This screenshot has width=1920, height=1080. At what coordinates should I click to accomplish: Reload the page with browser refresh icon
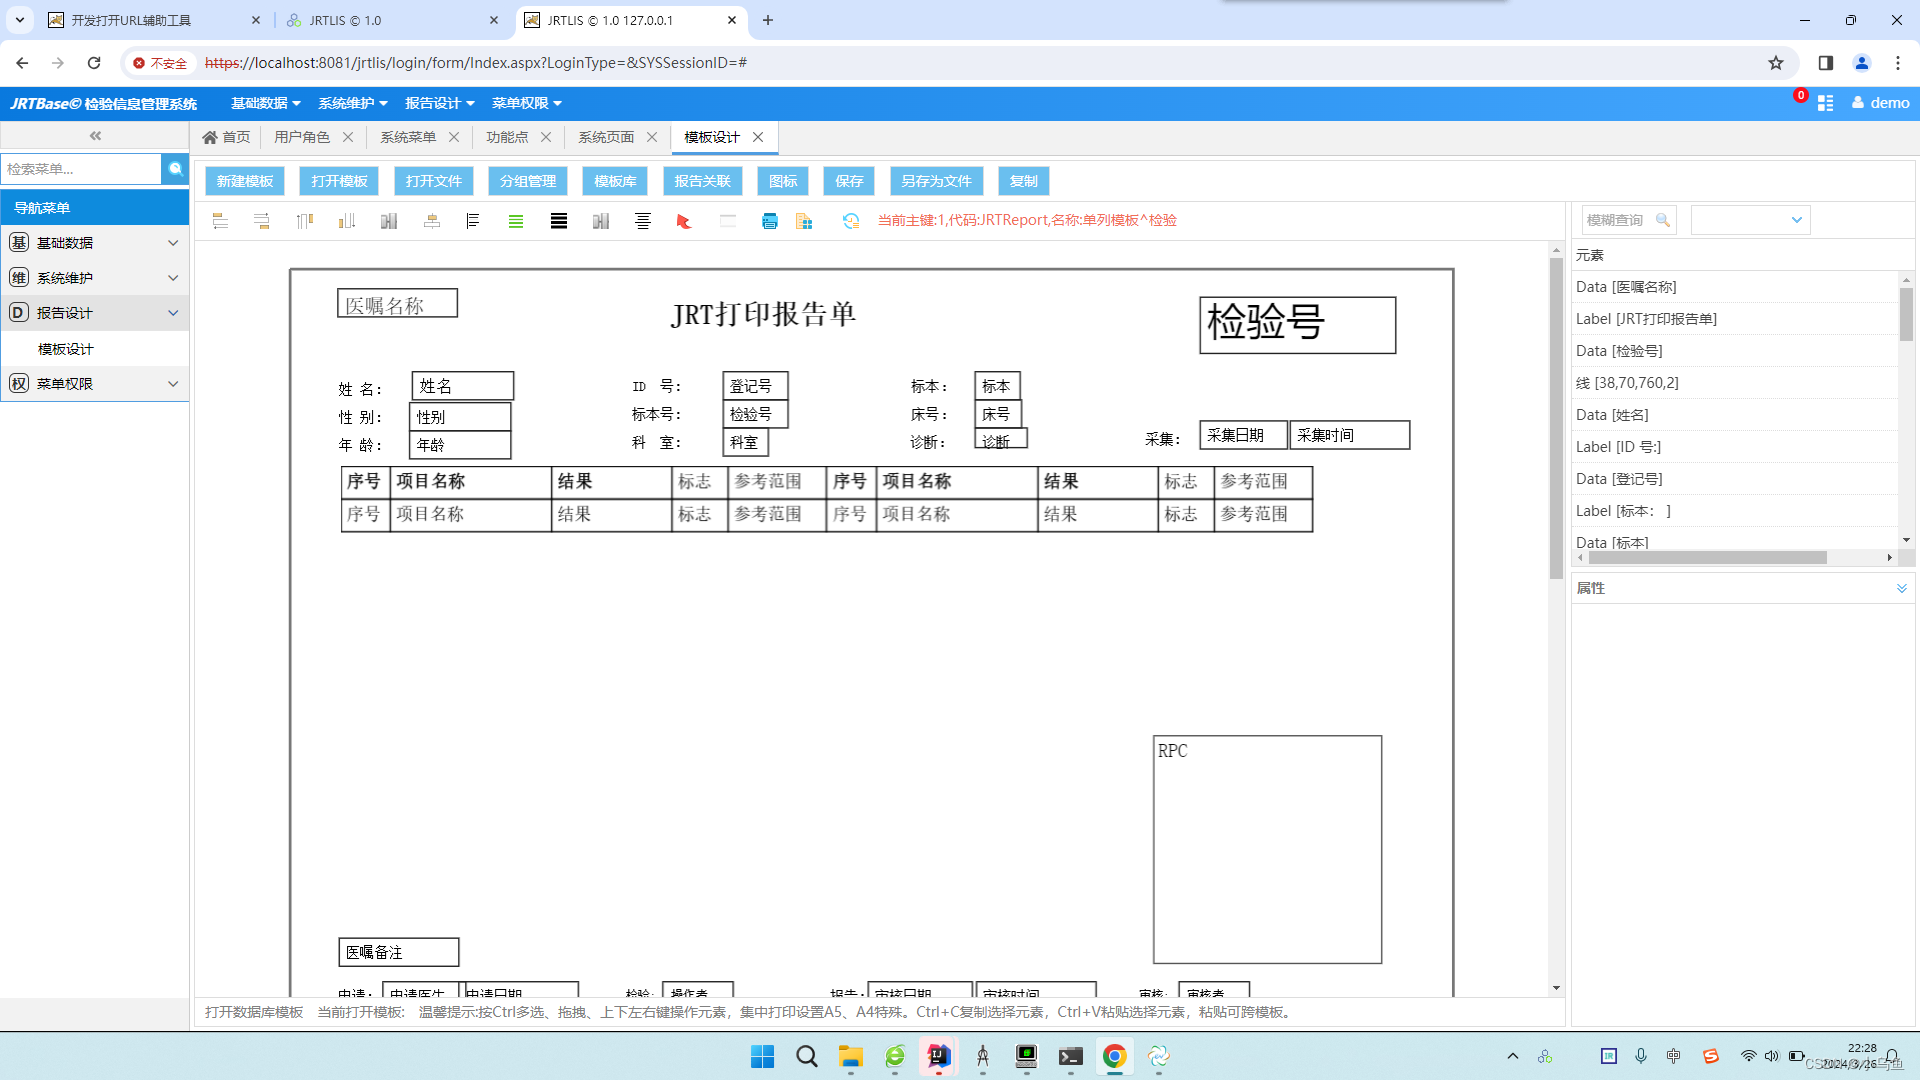tap(94, 63)
